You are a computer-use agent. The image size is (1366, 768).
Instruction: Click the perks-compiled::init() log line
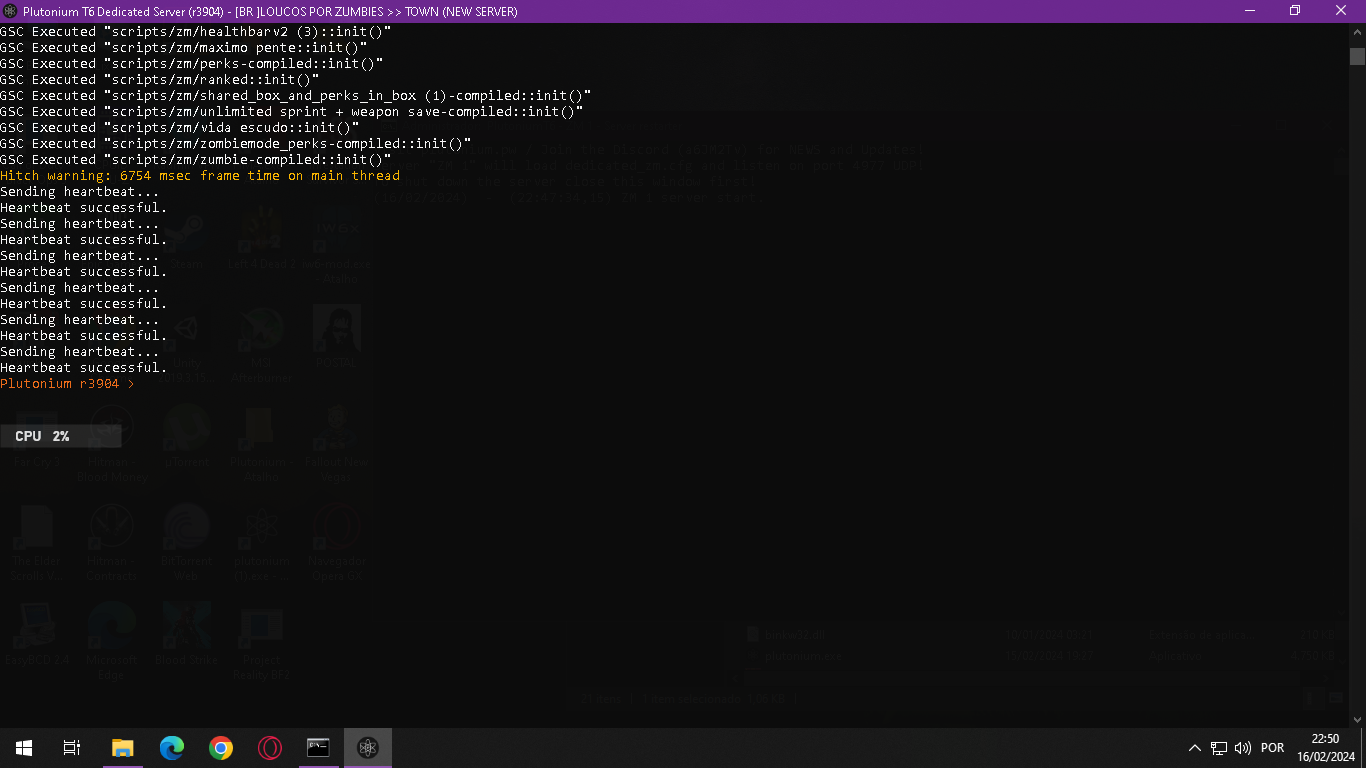pyautogui.click(x=192, y=64)
